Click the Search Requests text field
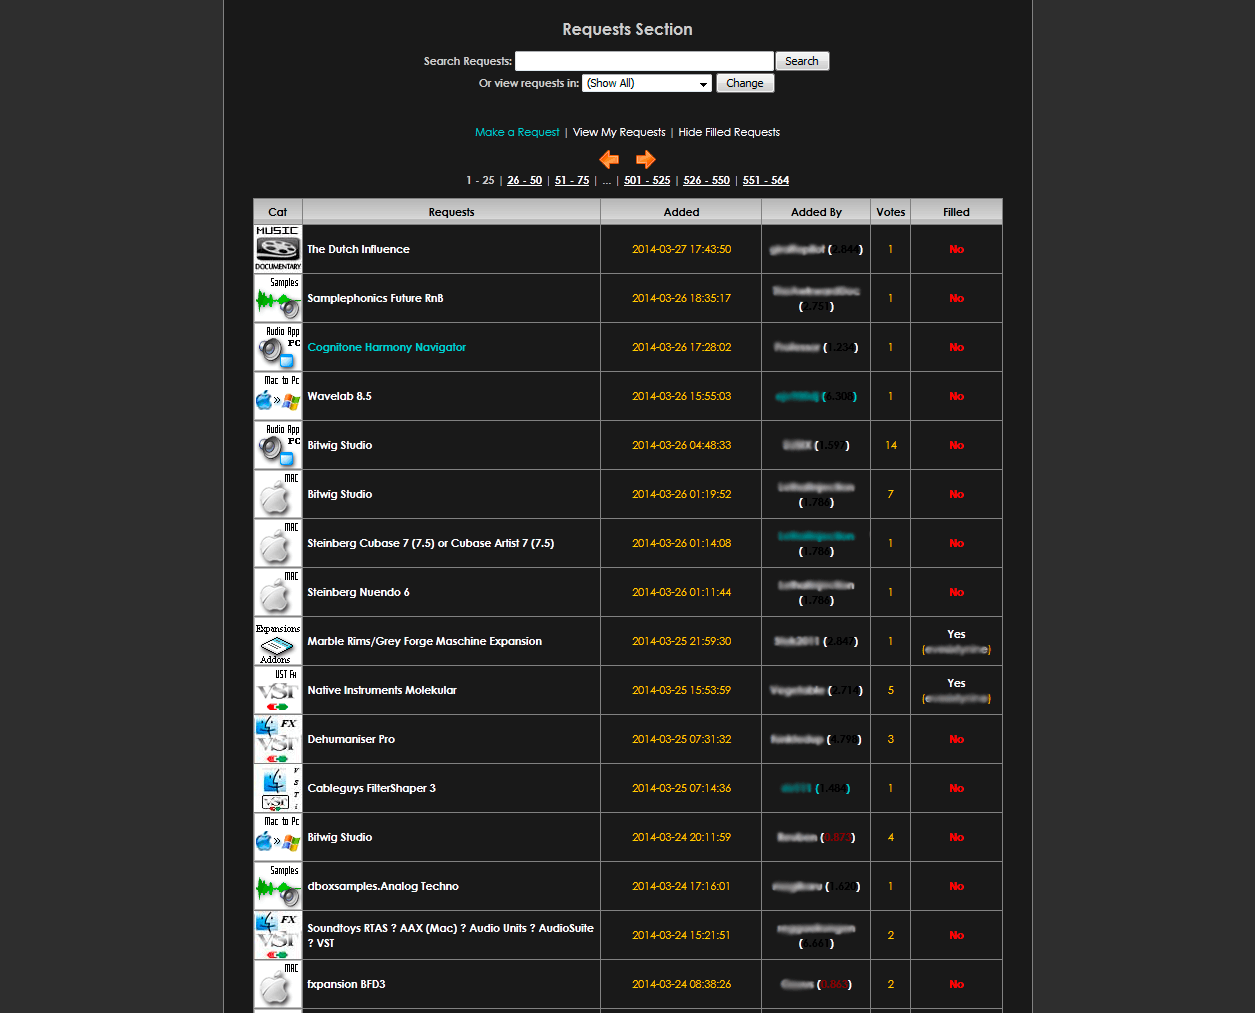This screenshot has height=1013, width=1255. (x=644, y=61)
